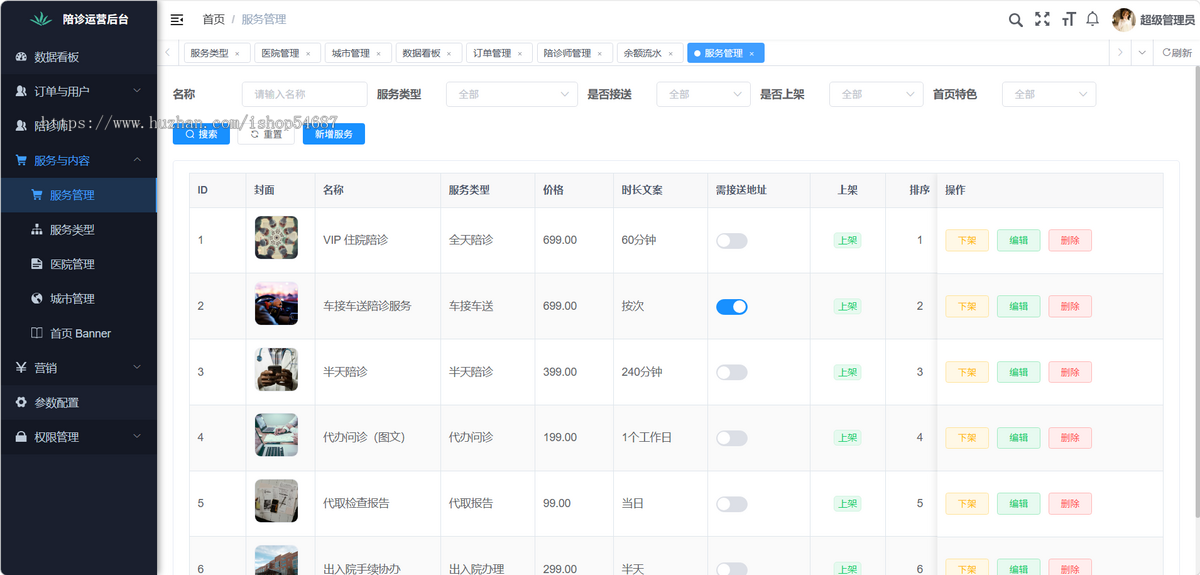The height and width of the screenshot is (575, 1200).
Task: Disable 需接送地址 for 车接车送陪诊服务
Action: coord(732,307)
